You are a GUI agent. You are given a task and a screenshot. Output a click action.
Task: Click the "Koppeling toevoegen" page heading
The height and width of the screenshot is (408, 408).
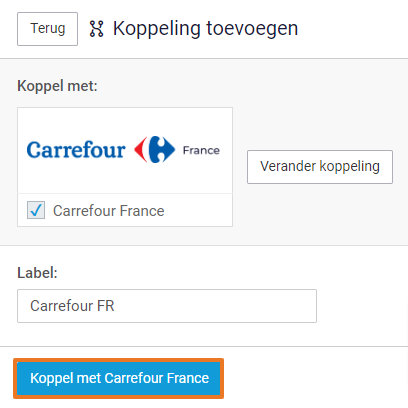click(x=205, y=29)
